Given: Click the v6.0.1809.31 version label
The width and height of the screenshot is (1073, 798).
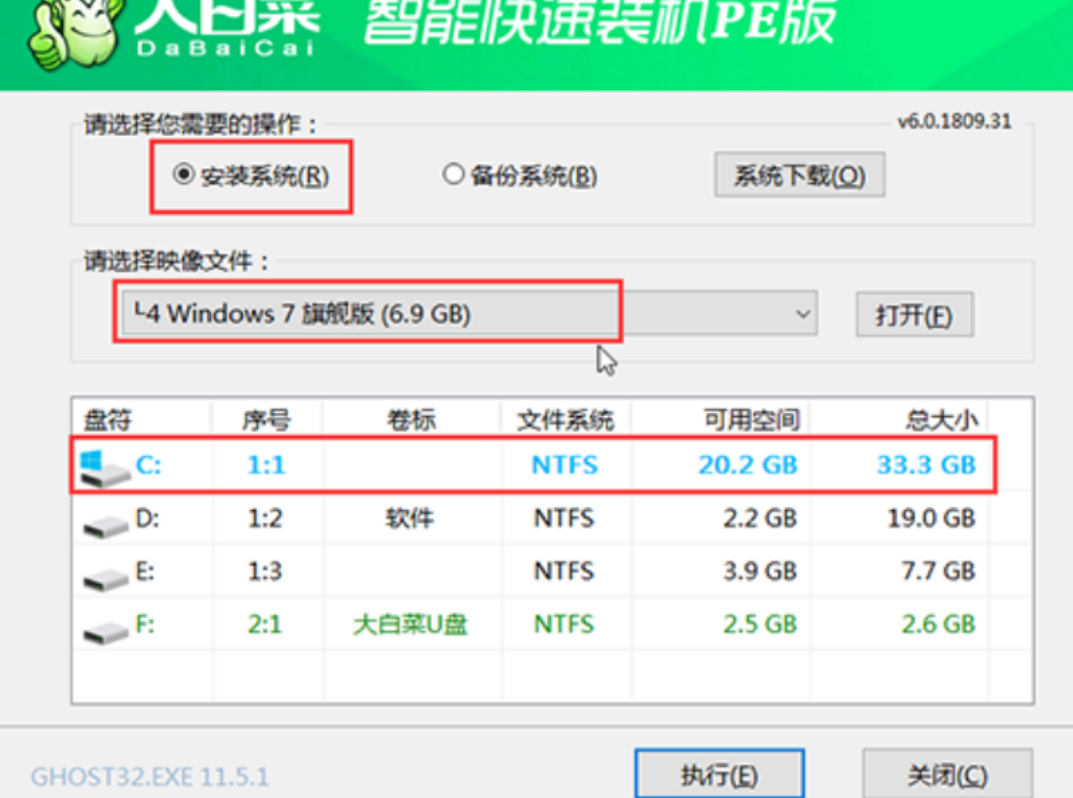Looking at the screenshot, I should click(x=955, y=121).
